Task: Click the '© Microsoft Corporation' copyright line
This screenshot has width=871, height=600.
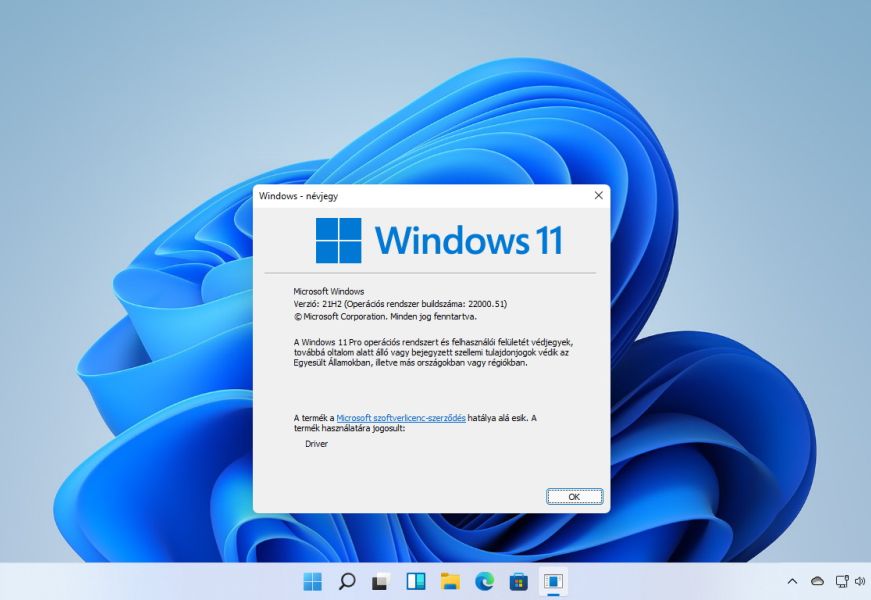Action: [385, 317]
